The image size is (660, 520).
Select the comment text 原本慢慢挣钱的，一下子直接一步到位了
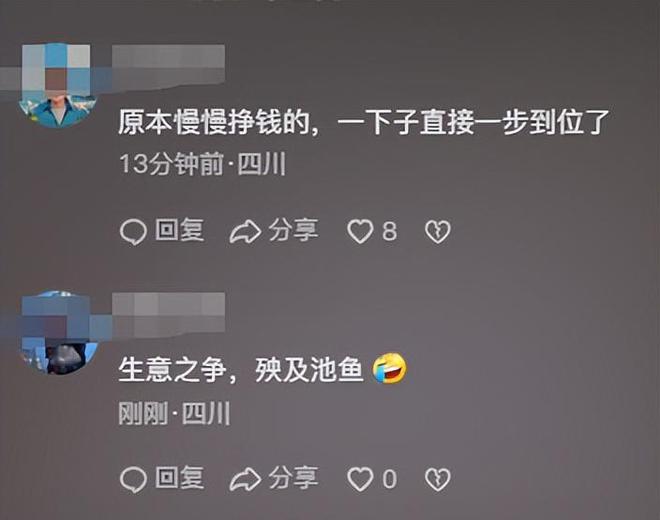364,123
